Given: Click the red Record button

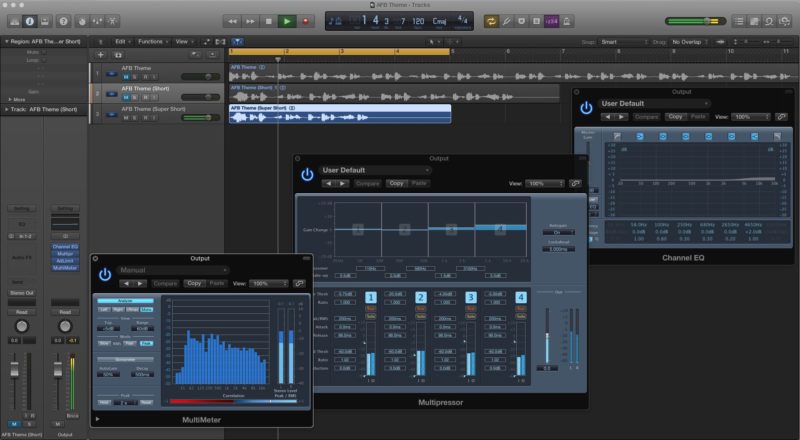Looking at the screenshot, I should [305, 21].
